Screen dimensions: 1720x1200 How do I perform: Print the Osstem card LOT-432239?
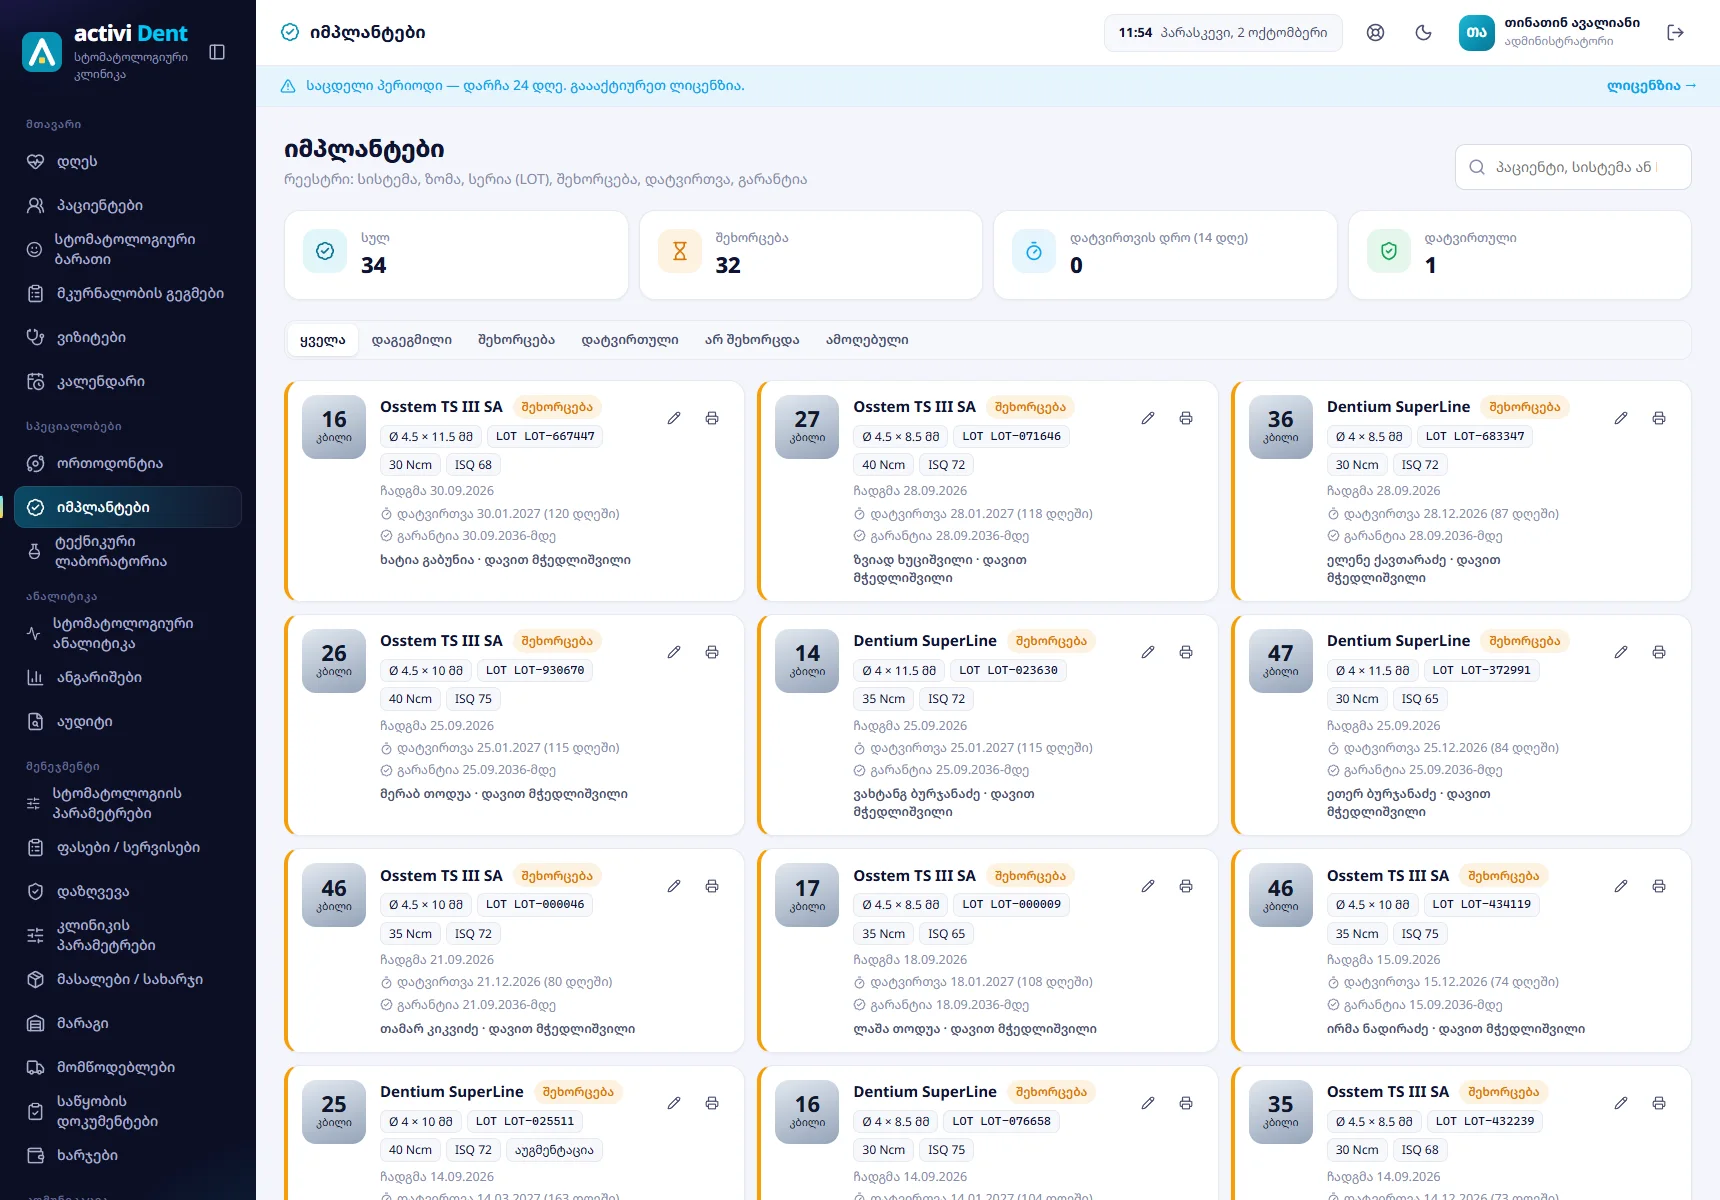1659,1103
